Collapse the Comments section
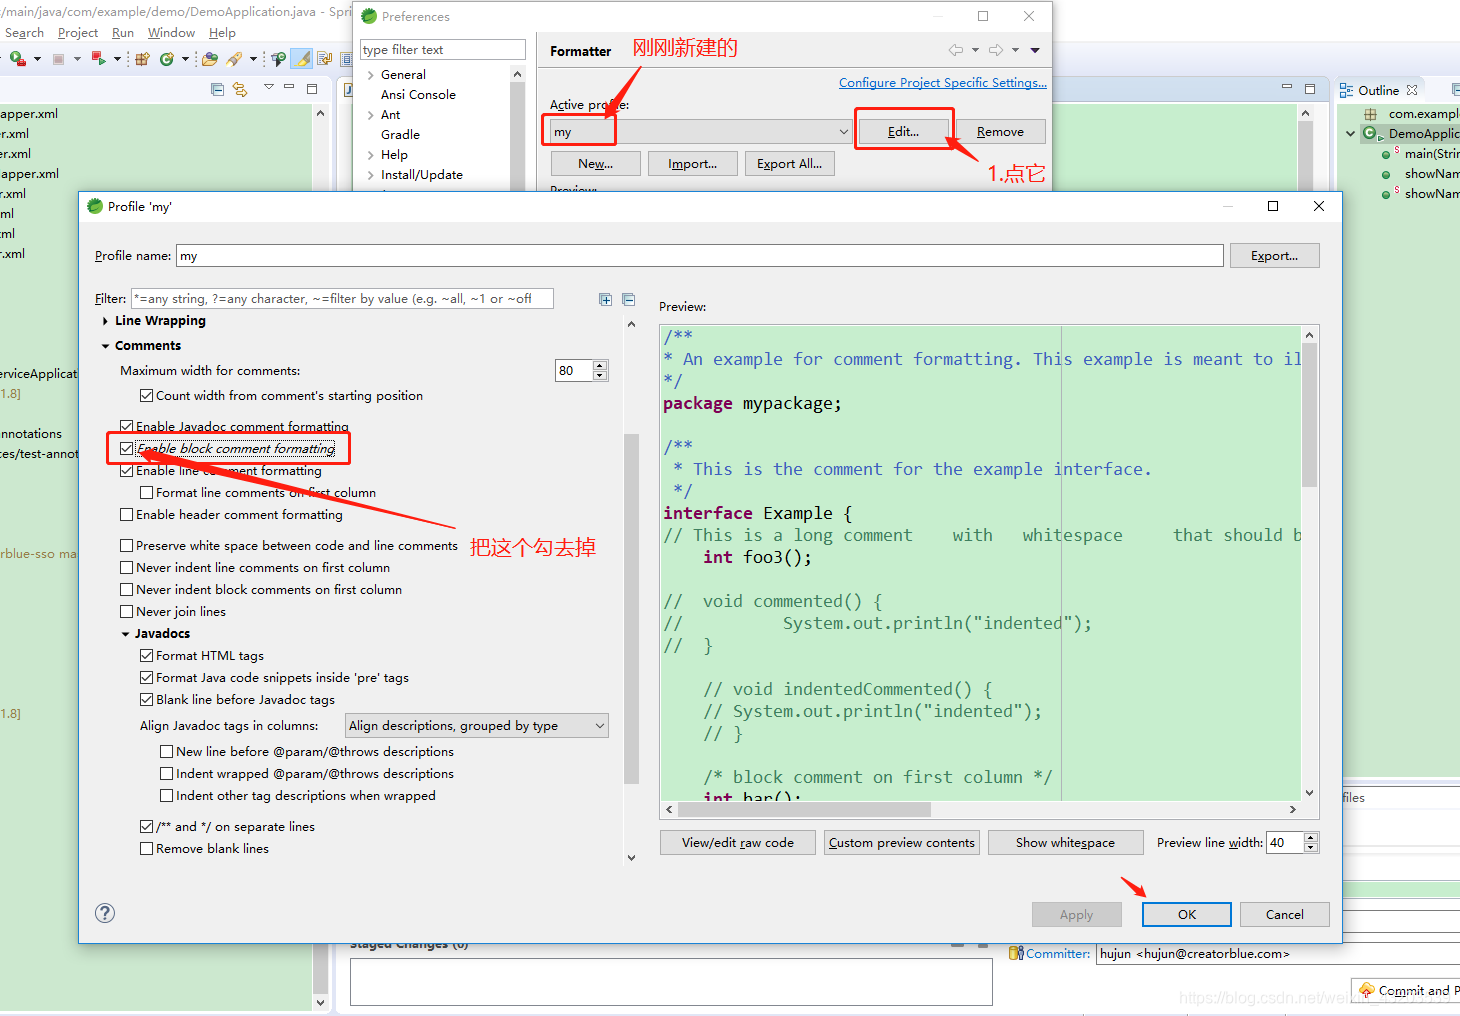 pyautogui.click(x=105, y=346)
